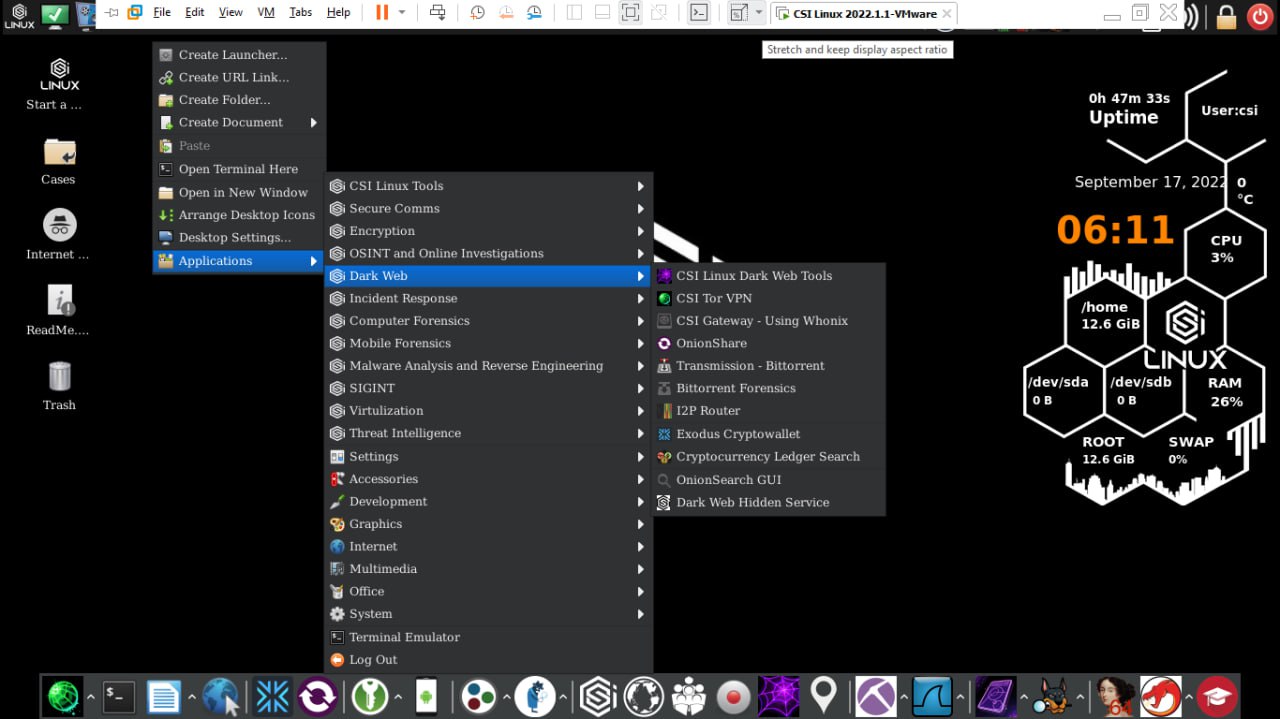Screen dimensions: 1280x719
Task: Open the dropdown arrow beside the pause button
Action: pyautogui.click(x=402, y=13)
